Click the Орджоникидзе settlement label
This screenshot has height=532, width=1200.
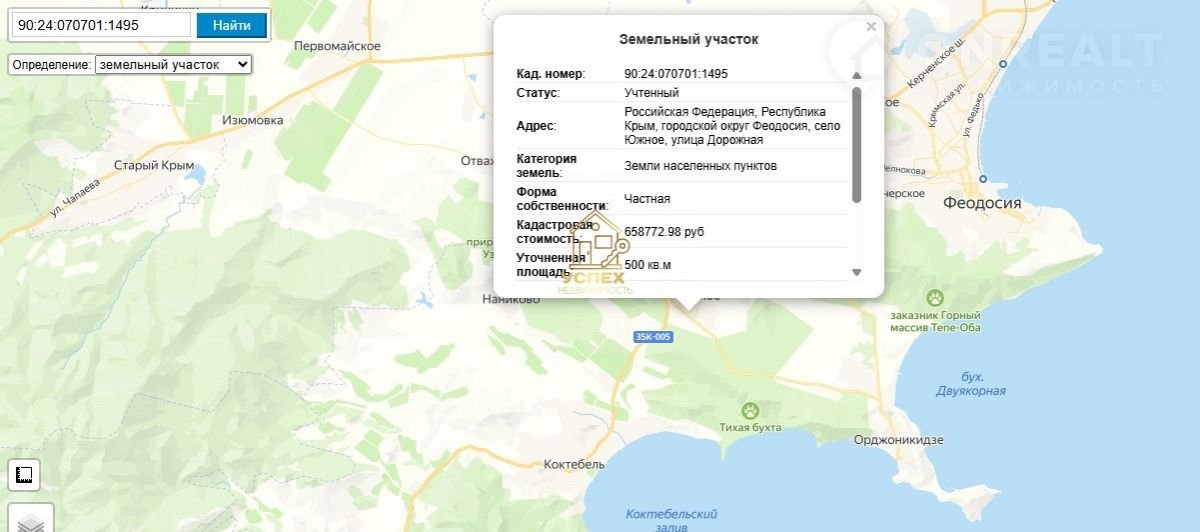[898, 440]
